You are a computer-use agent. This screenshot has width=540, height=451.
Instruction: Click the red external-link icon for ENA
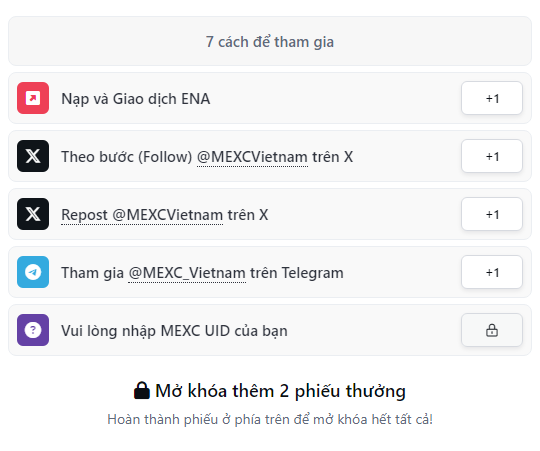click(x=33, y=98)
